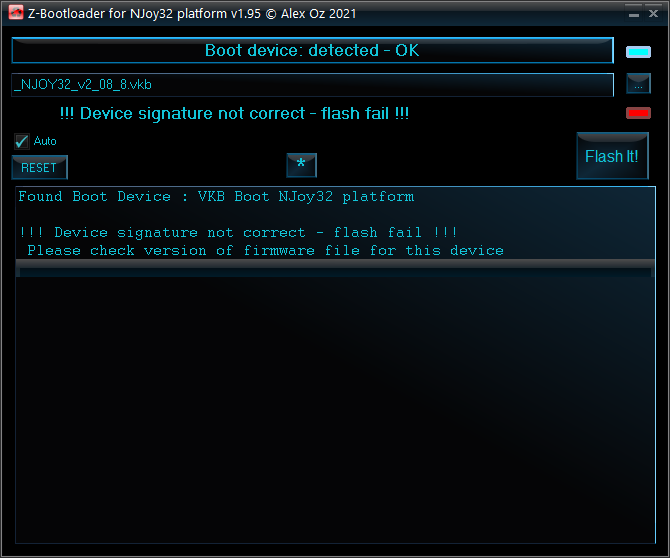Click the Auto label text
Viewport: 670px width, 558px height.
tap(45, 141)
